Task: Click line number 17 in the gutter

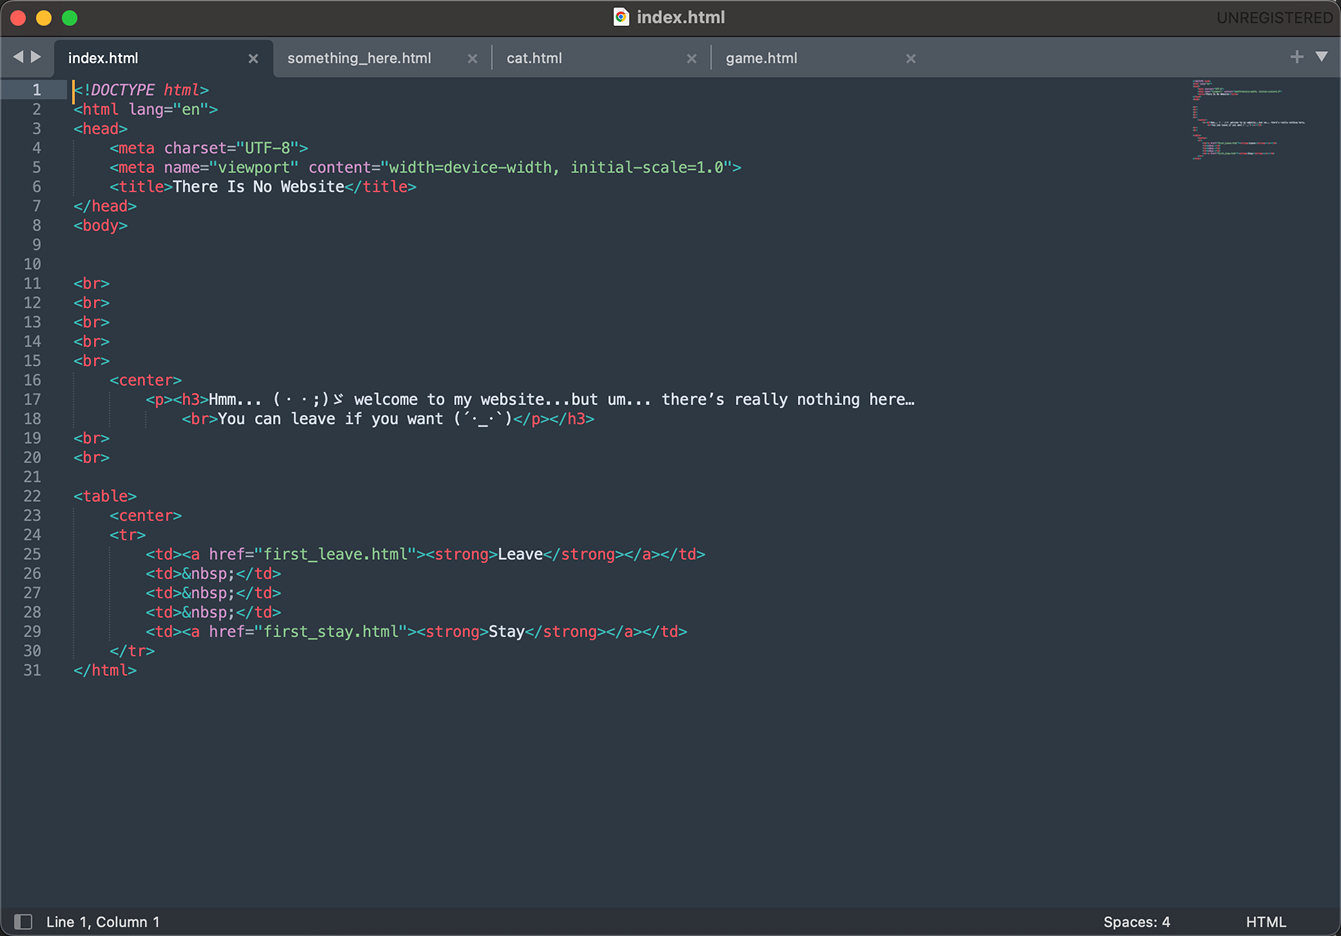Action: pyautogui.click(x=32, y=399)
